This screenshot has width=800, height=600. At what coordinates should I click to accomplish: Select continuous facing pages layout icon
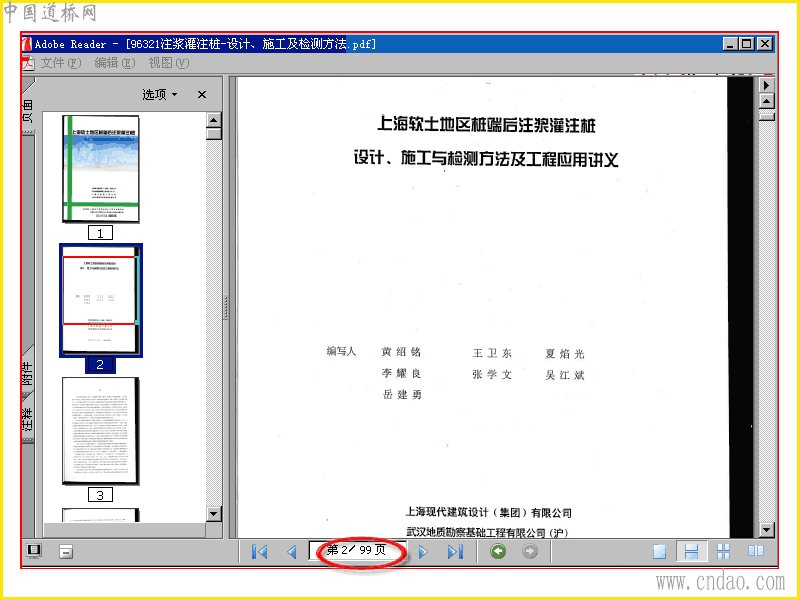click(723, 551)
